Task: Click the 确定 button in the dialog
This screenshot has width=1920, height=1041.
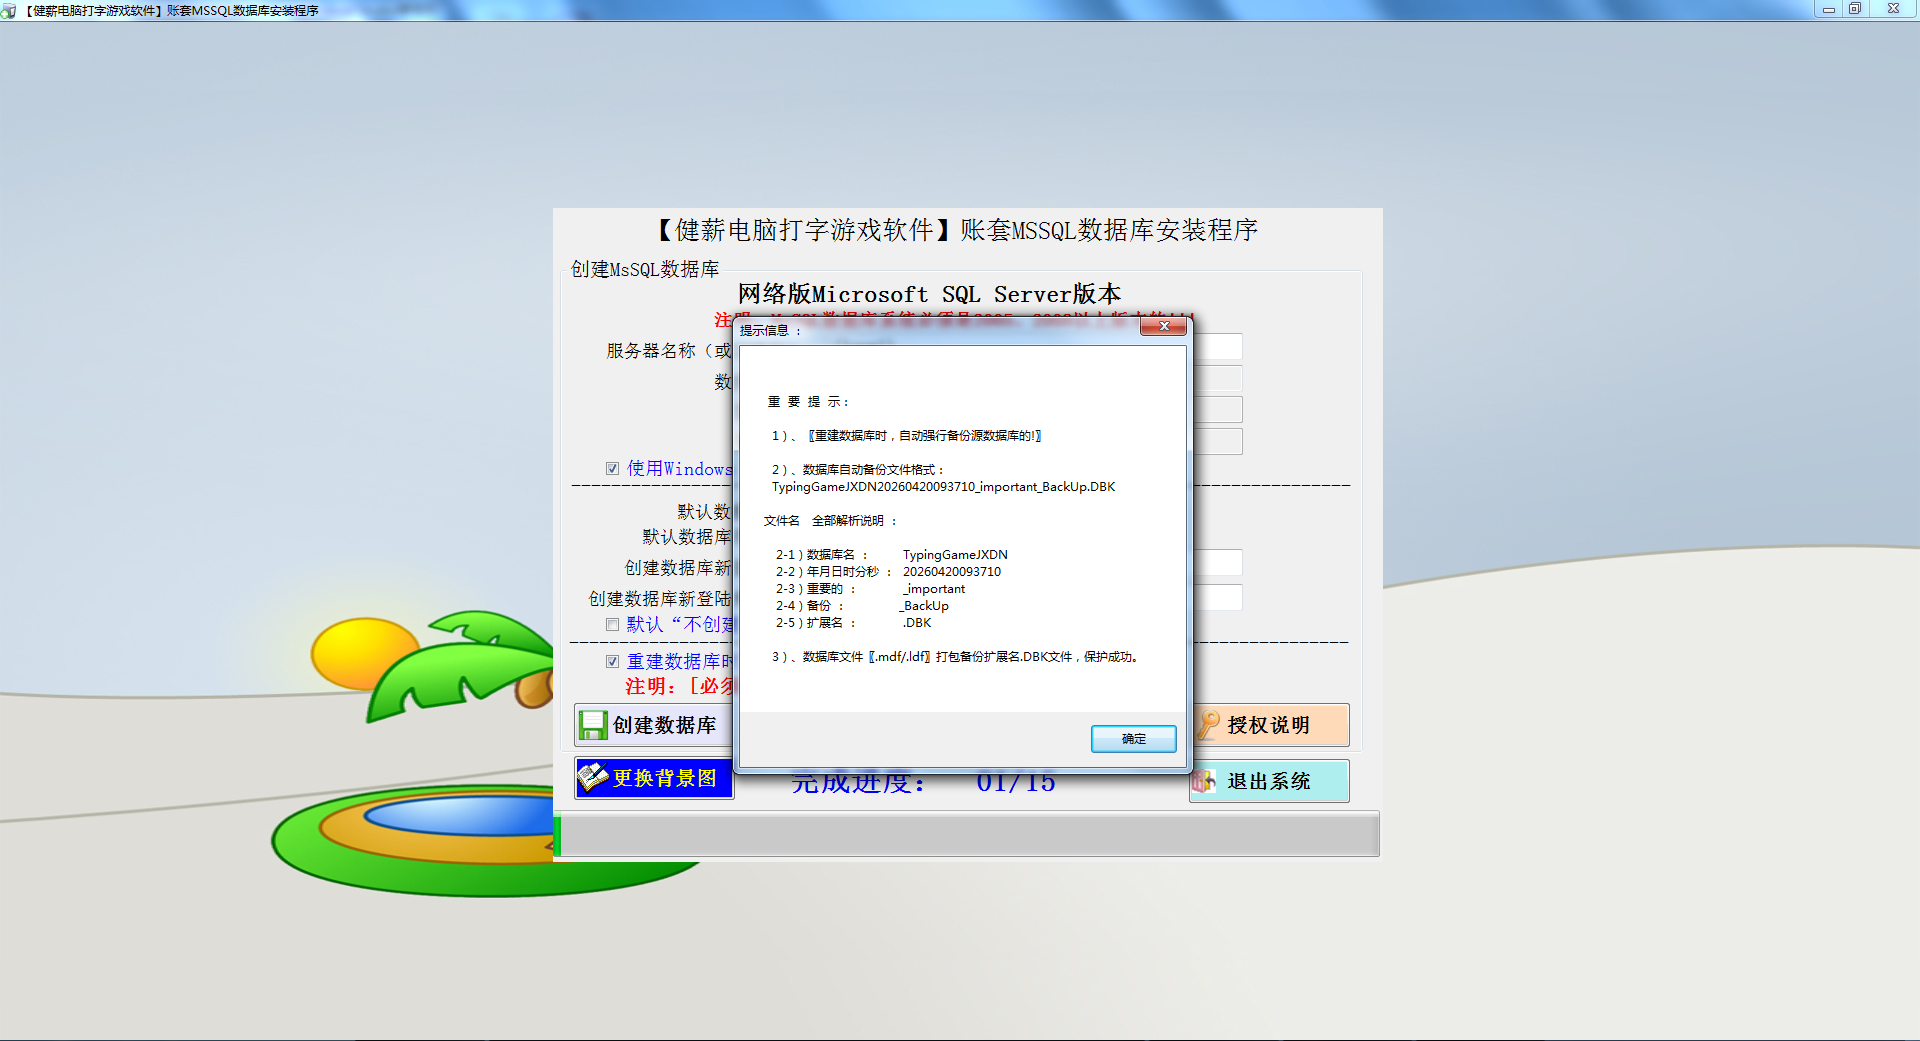Action: click(1133, 739)
